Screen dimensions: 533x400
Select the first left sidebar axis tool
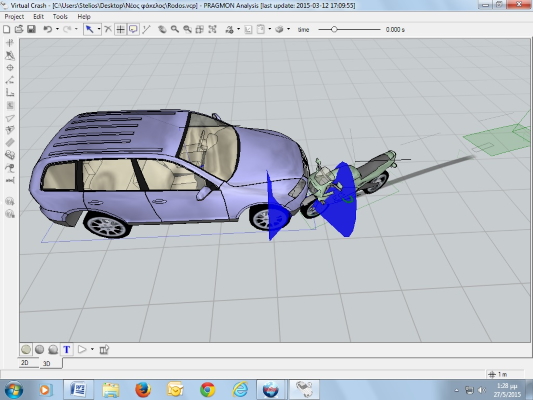coord(10,42)
